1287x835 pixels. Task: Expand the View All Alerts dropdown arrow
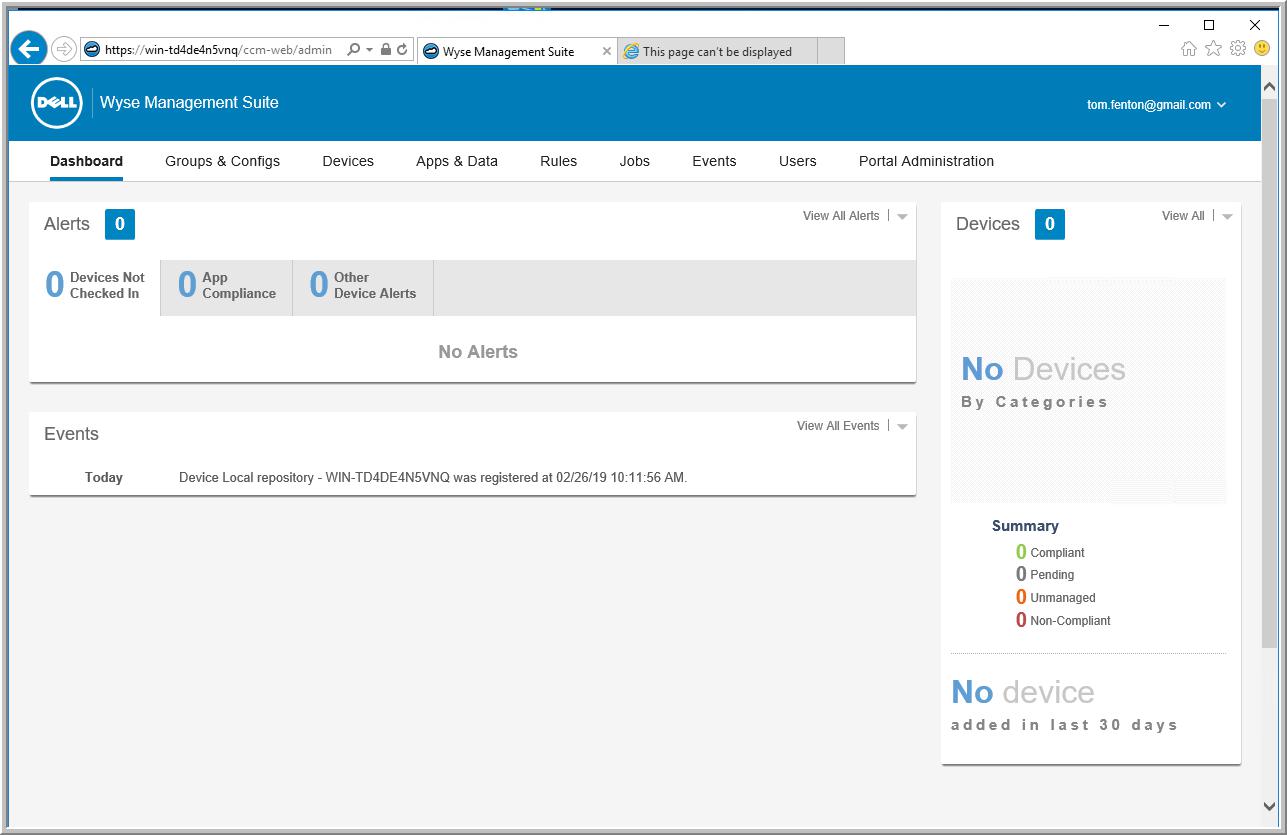coord(902,217)
